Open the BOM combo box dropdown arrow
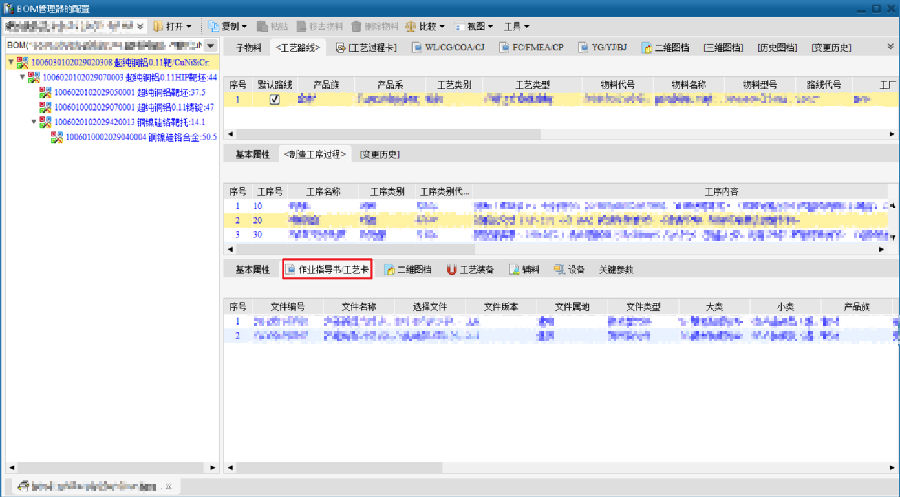 [211, 45]
